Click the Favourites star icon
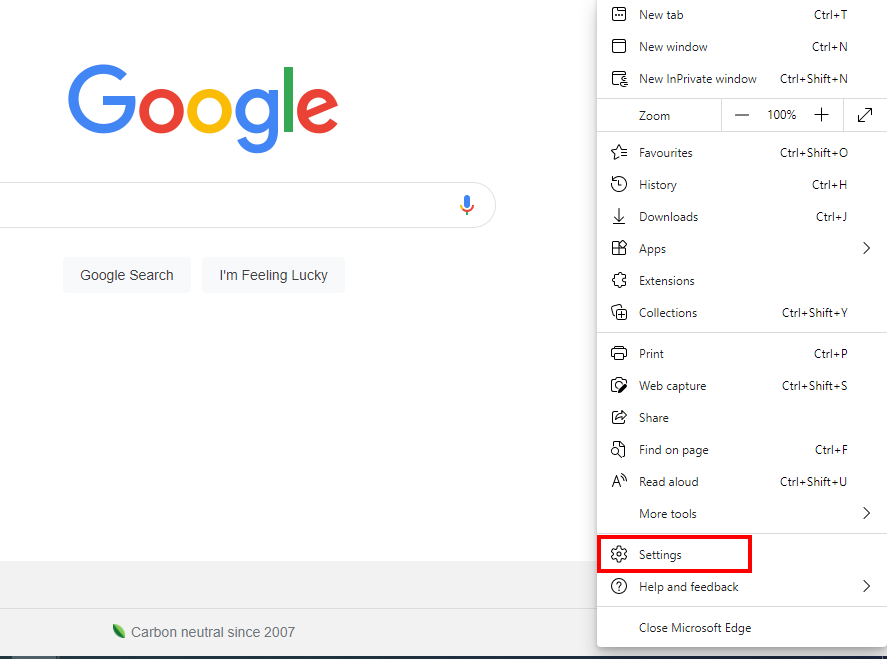 point(619,152)
